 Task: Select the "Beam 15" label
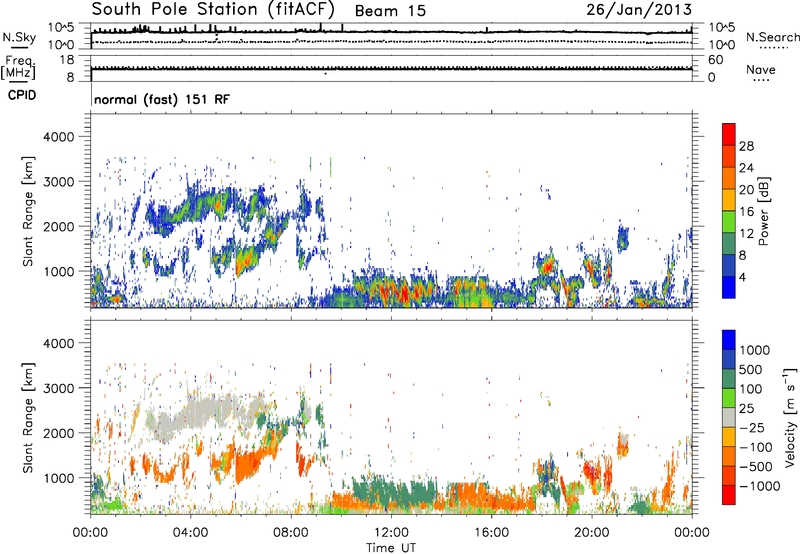(390, 11)
